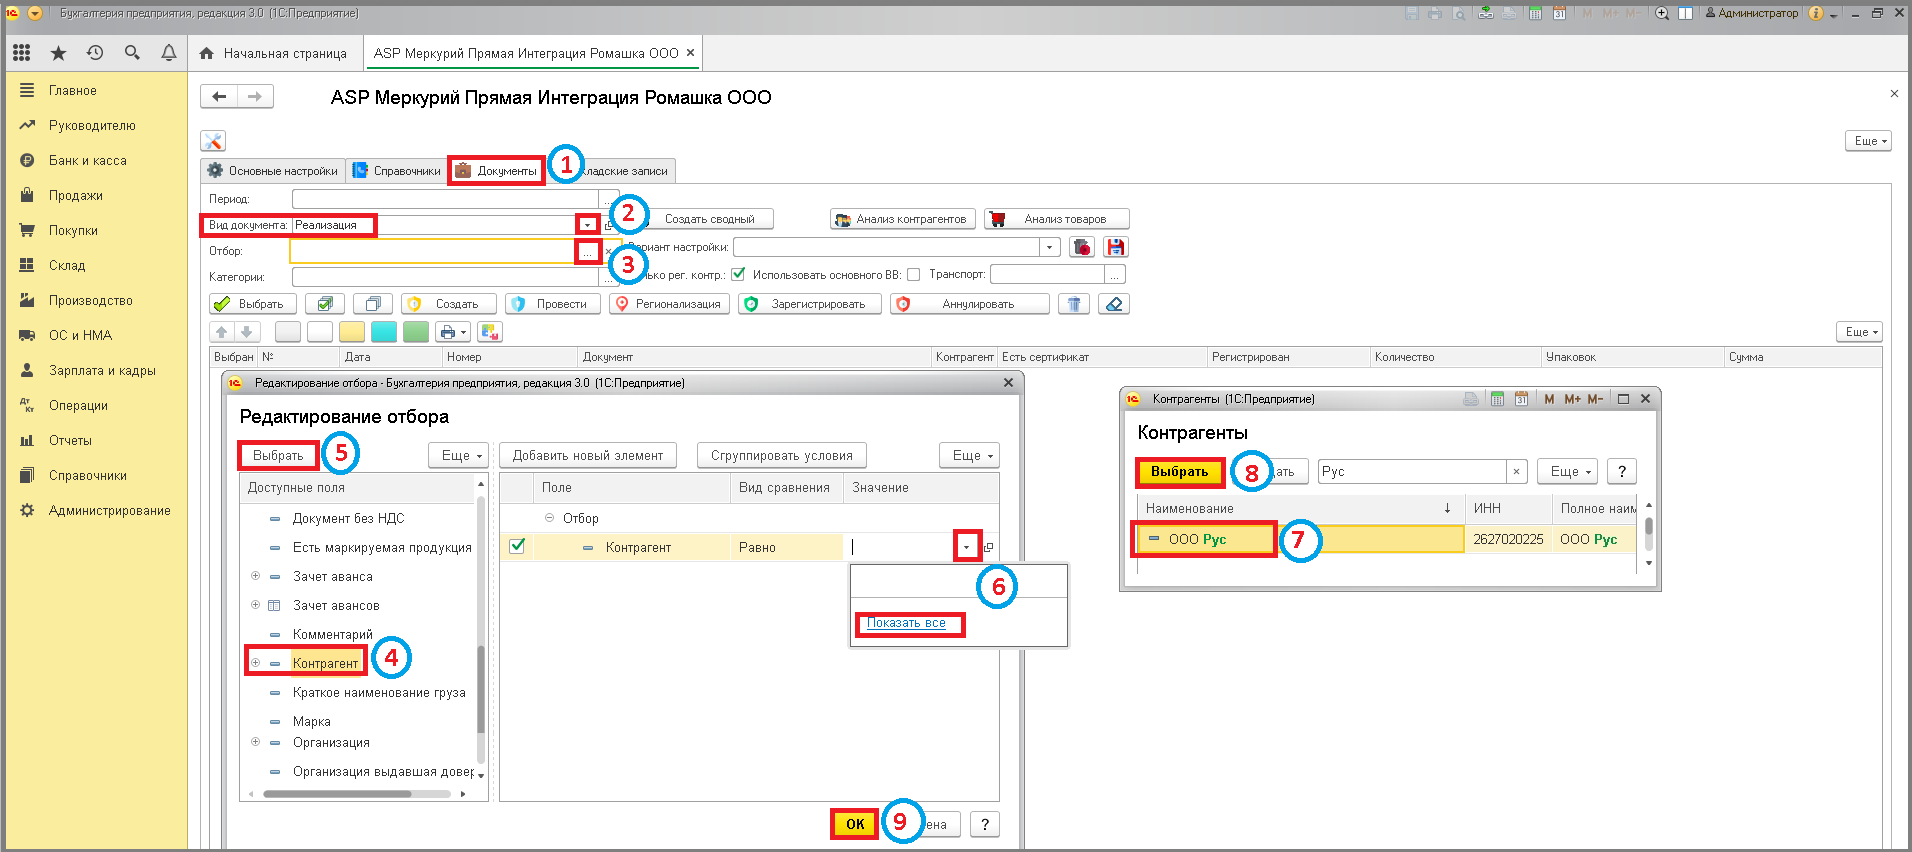Click the navigate forward arrow

click(x=255, y=97)
